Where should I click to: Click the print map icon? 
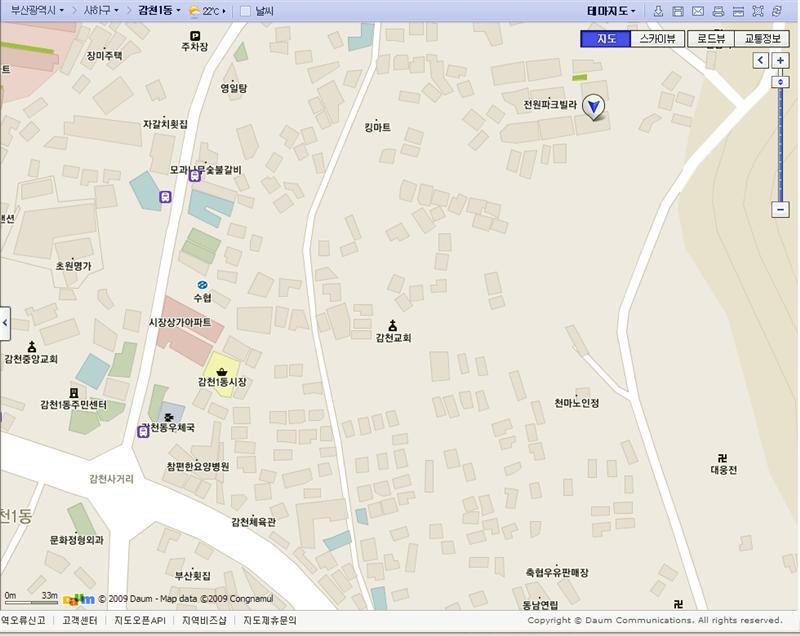click(718, 11)
